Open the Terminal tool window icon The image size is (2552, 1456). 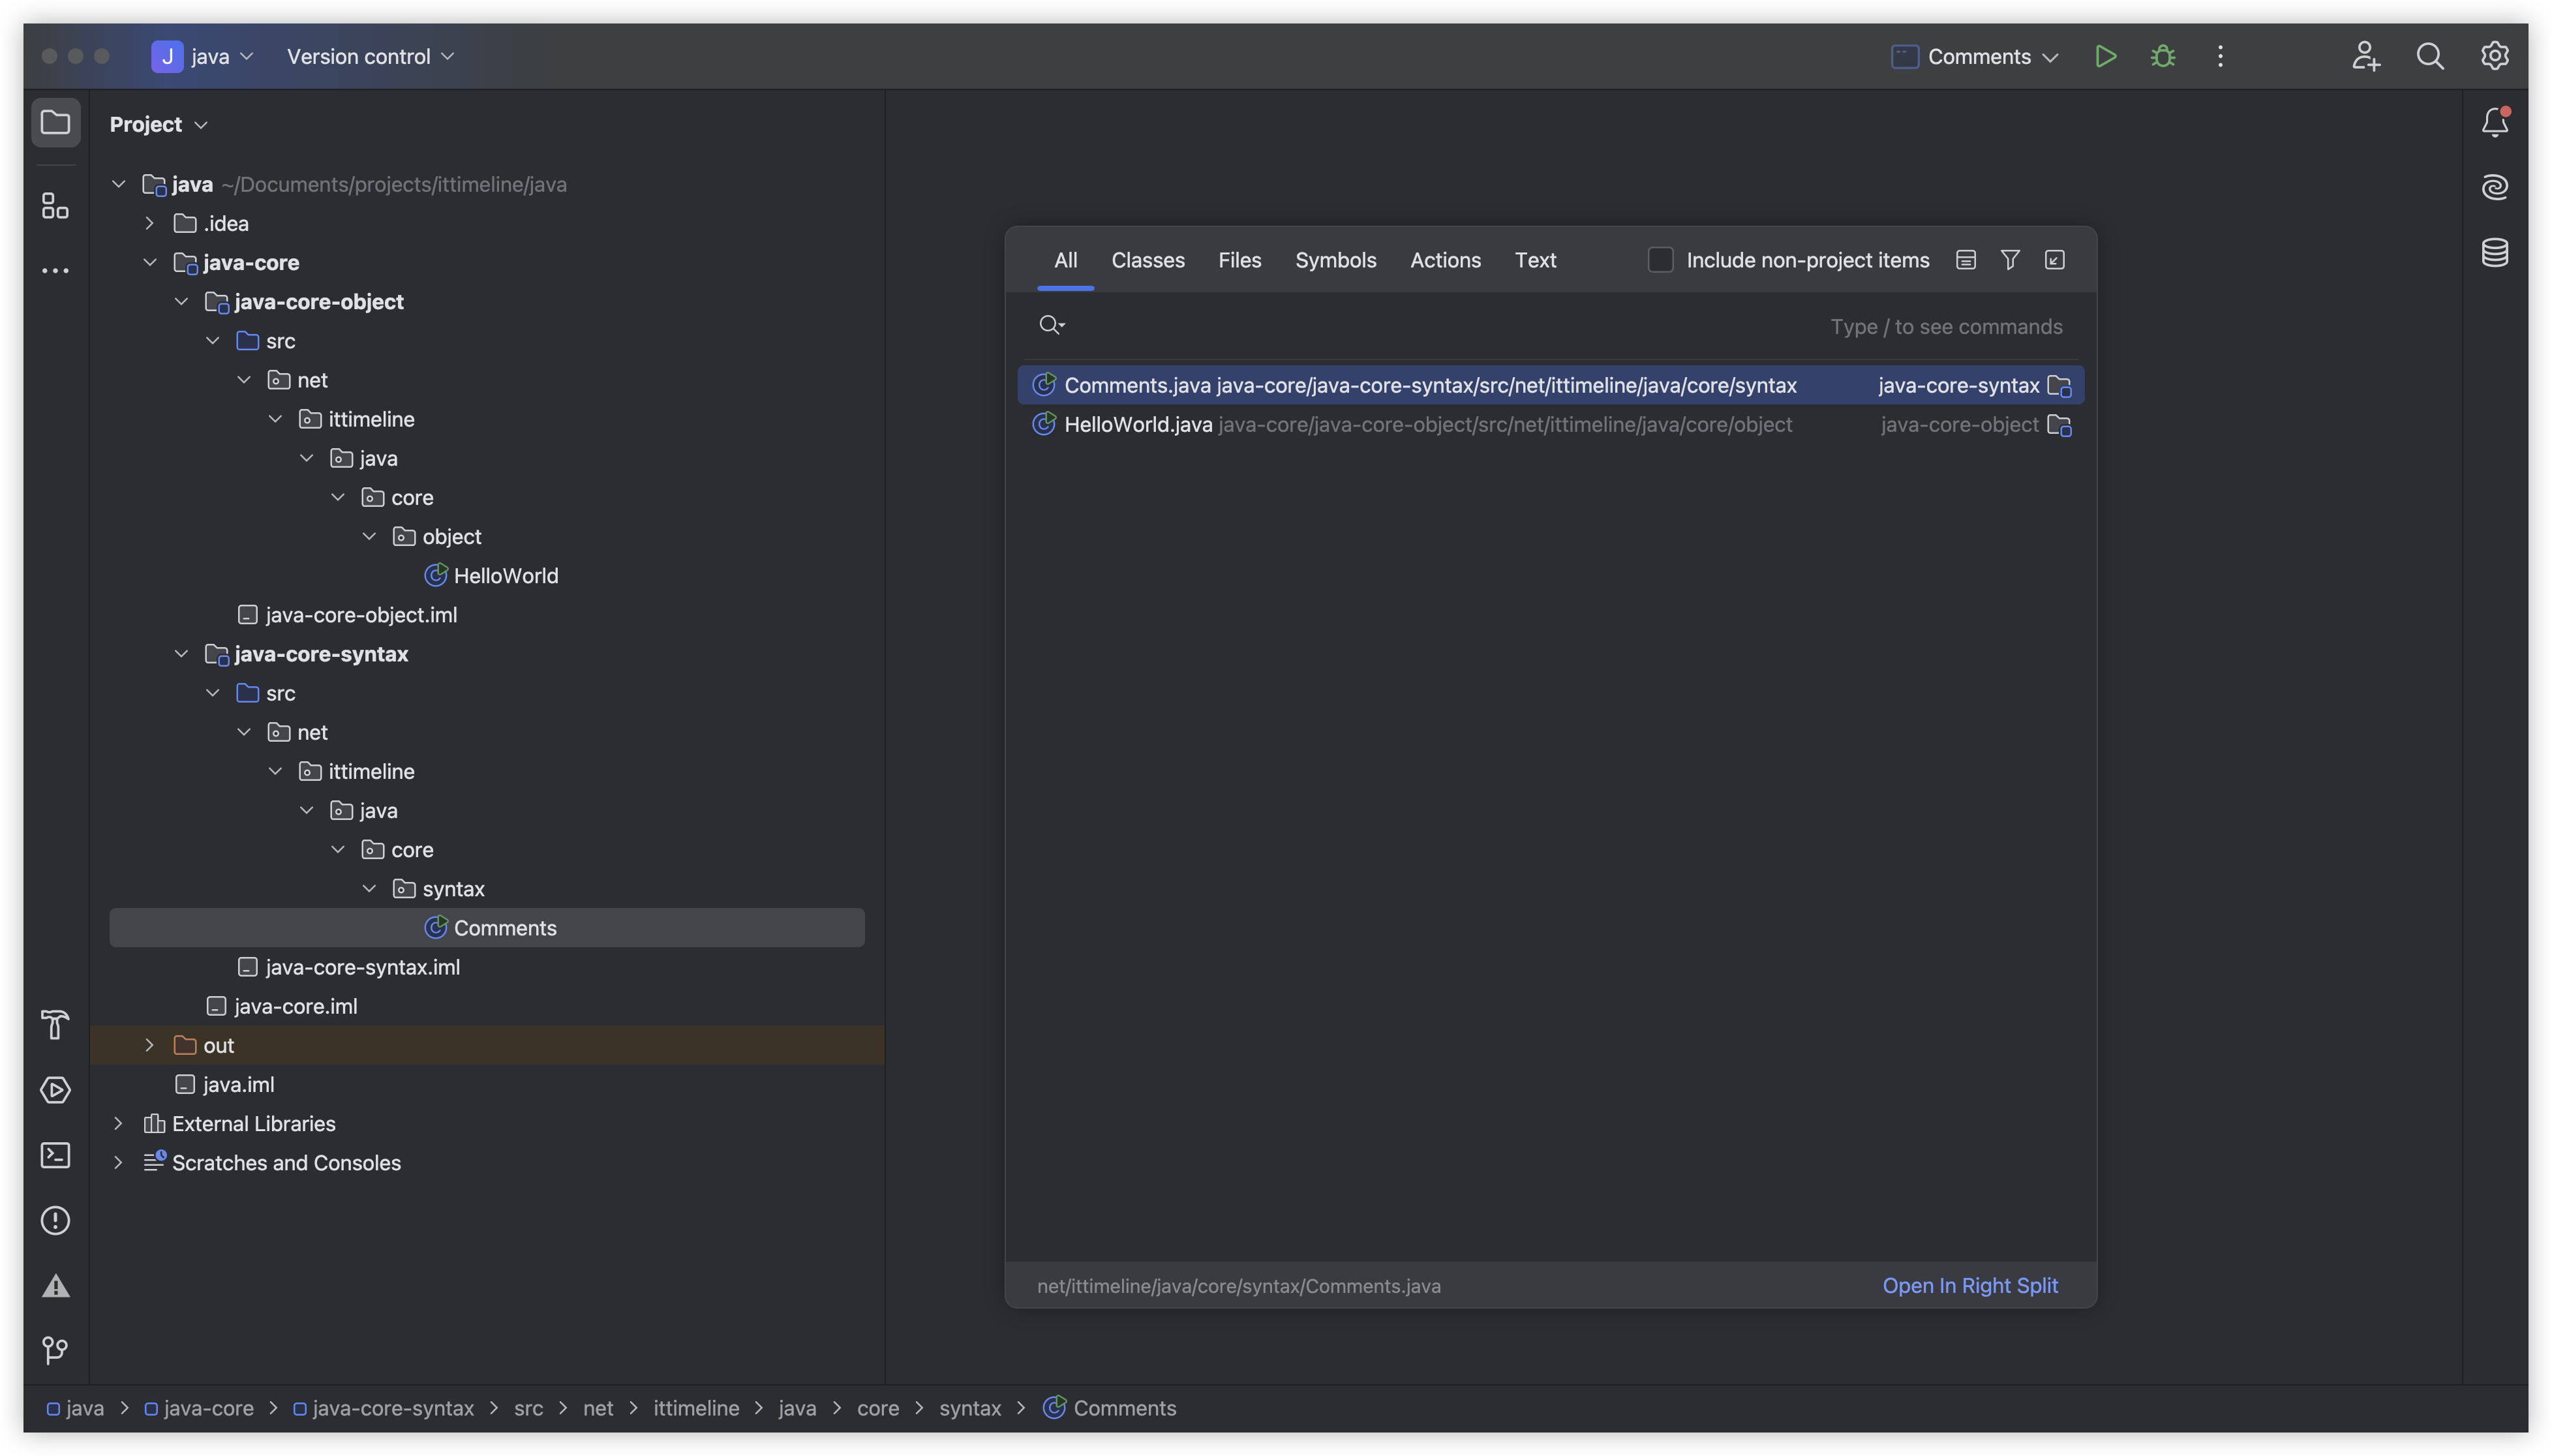(55, 1155)
